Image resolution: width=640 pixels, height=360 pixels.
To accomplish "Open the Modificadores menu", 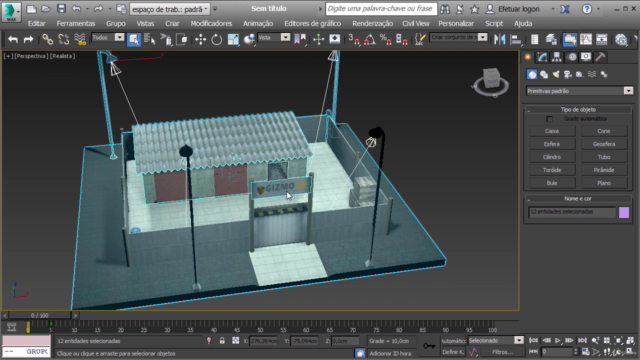I will (211, 24).
